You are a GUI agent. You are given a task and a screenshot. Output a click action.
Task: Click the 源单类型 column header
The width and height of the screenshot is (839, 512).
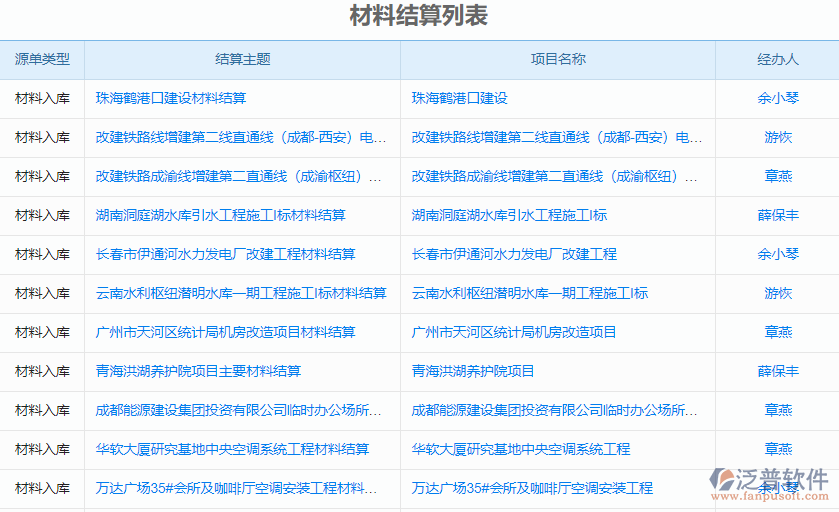click(42, 59)
